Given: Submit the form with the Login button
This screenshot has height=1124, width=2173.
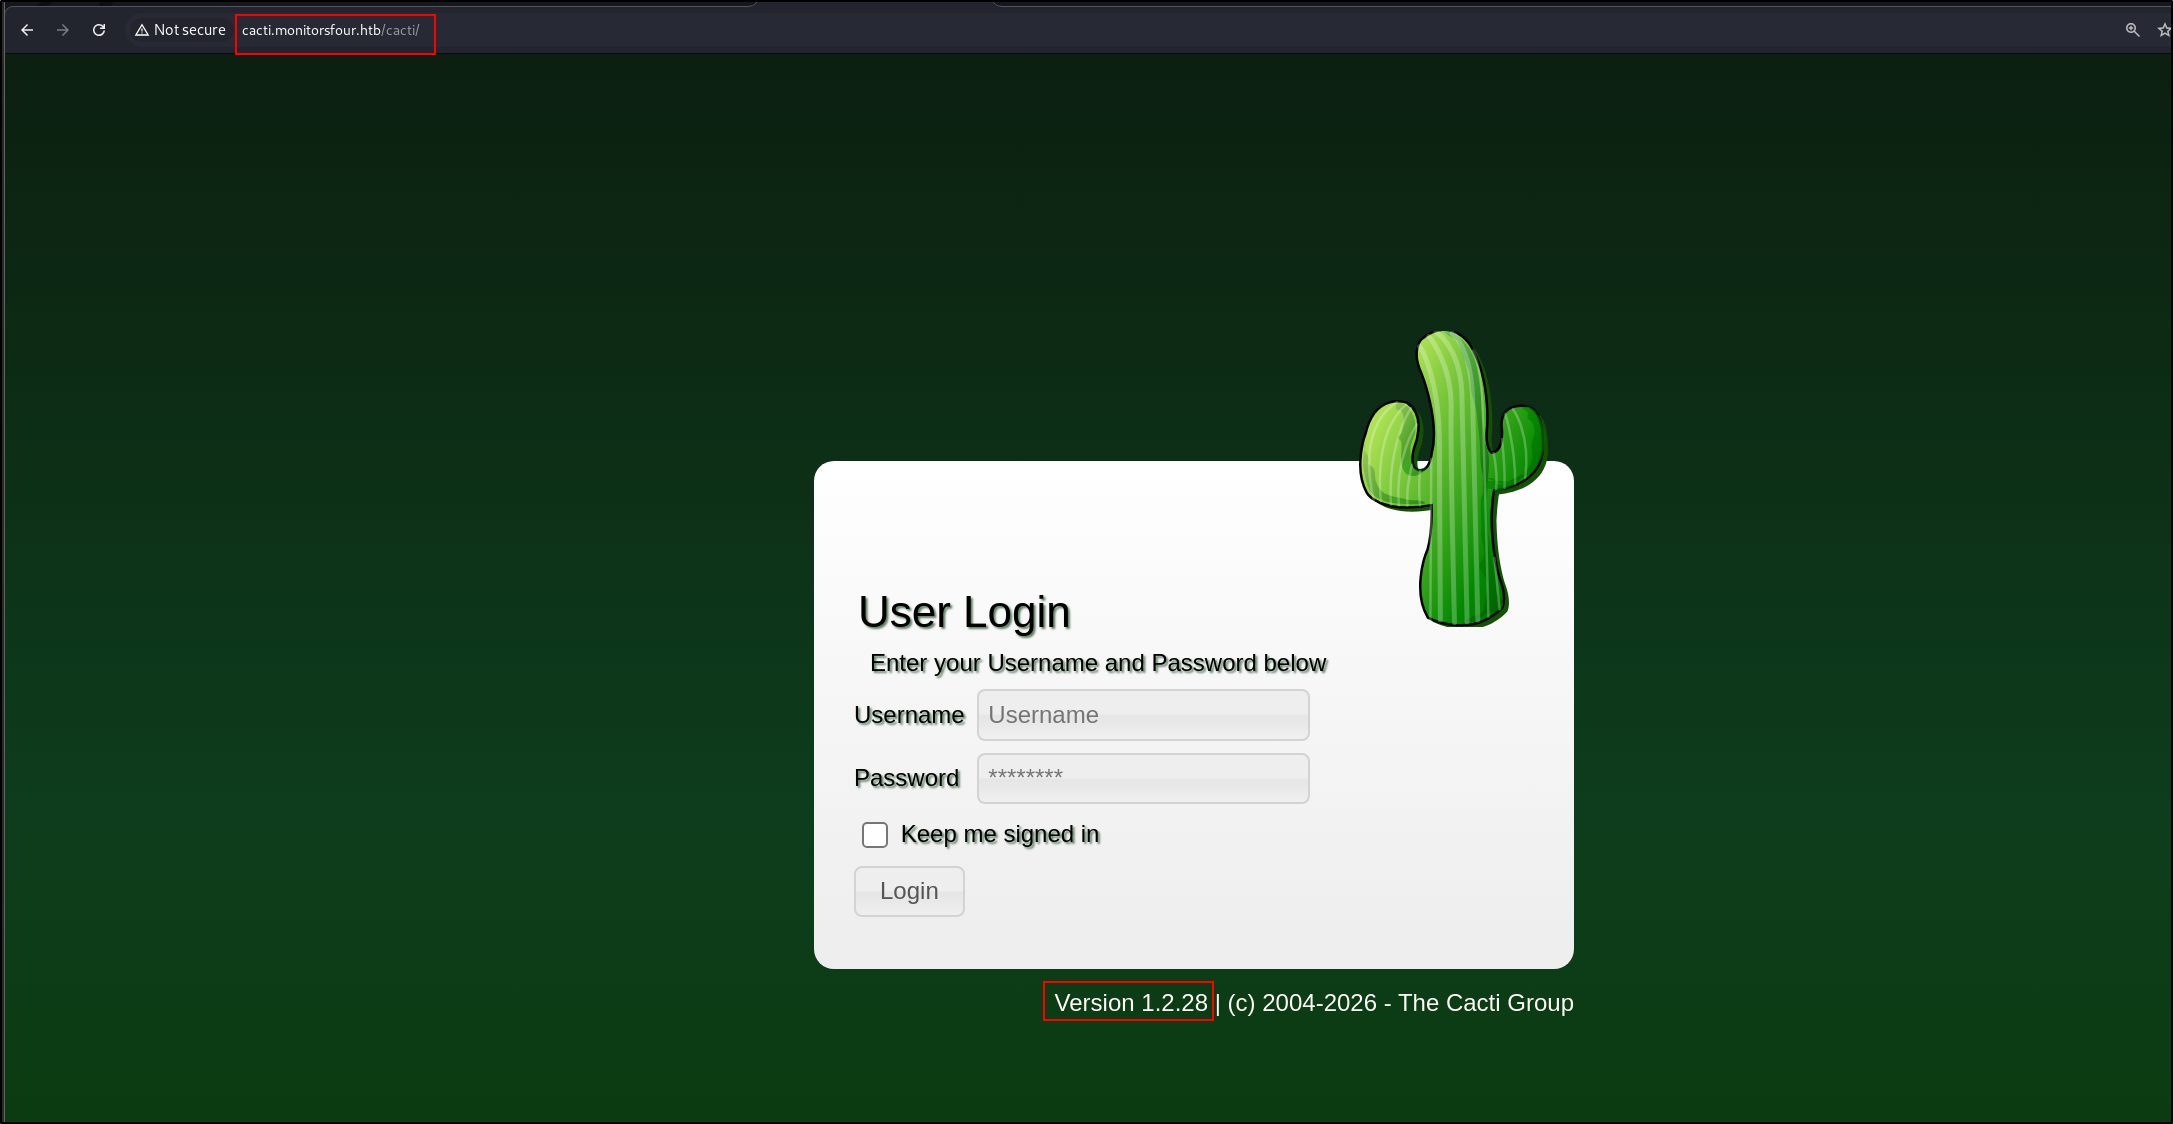Looking at the screenshot, I should (x=909, y=891).
